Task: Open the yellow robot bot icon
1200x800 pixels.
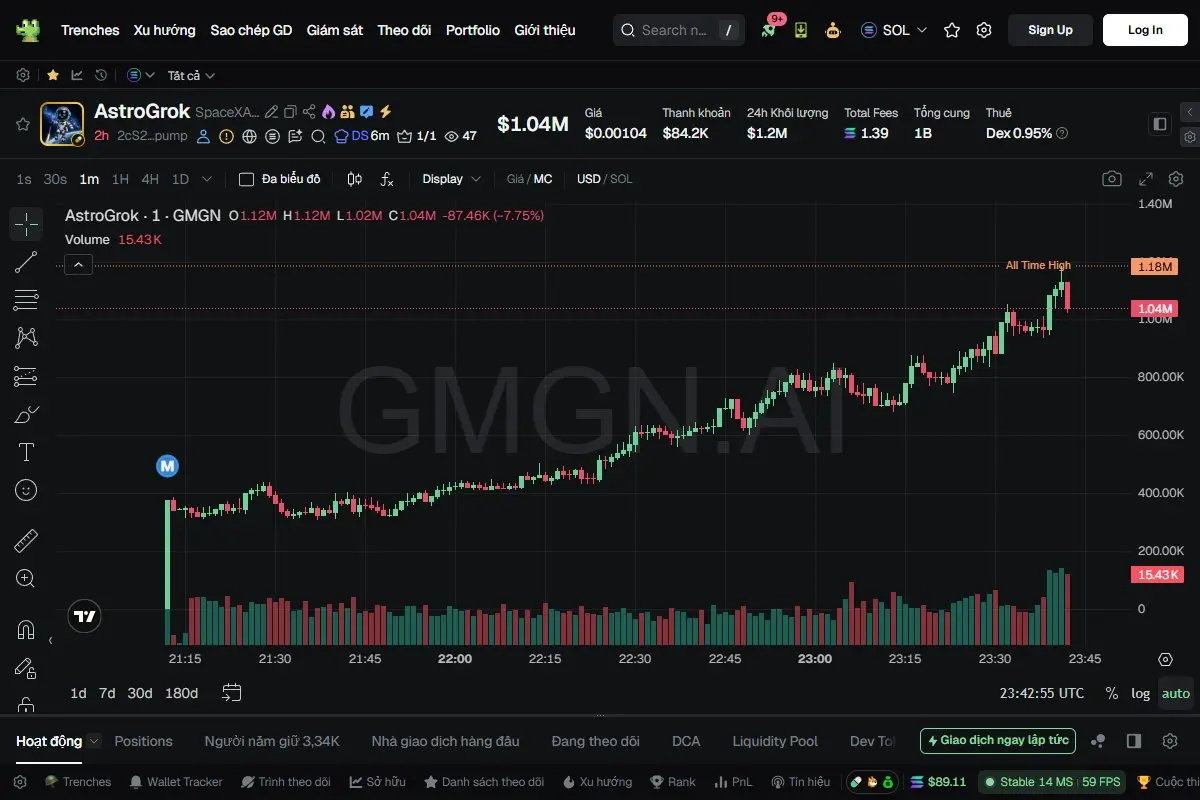Action: [x=833, y=30]
